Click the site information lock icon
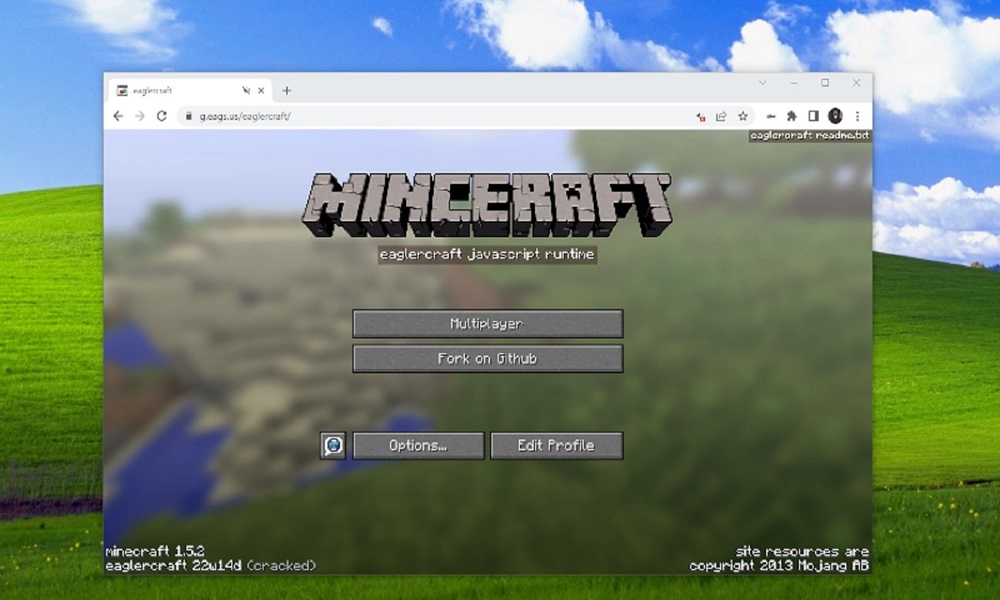The height and width of the screenshot is (600, 1000). 187,116
